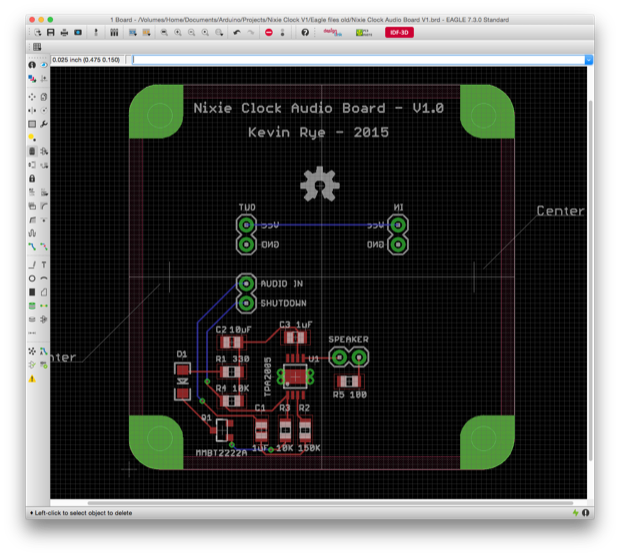620x556 pixels.
Task: Select the Miter tool
Action: (x=44, y=206)
